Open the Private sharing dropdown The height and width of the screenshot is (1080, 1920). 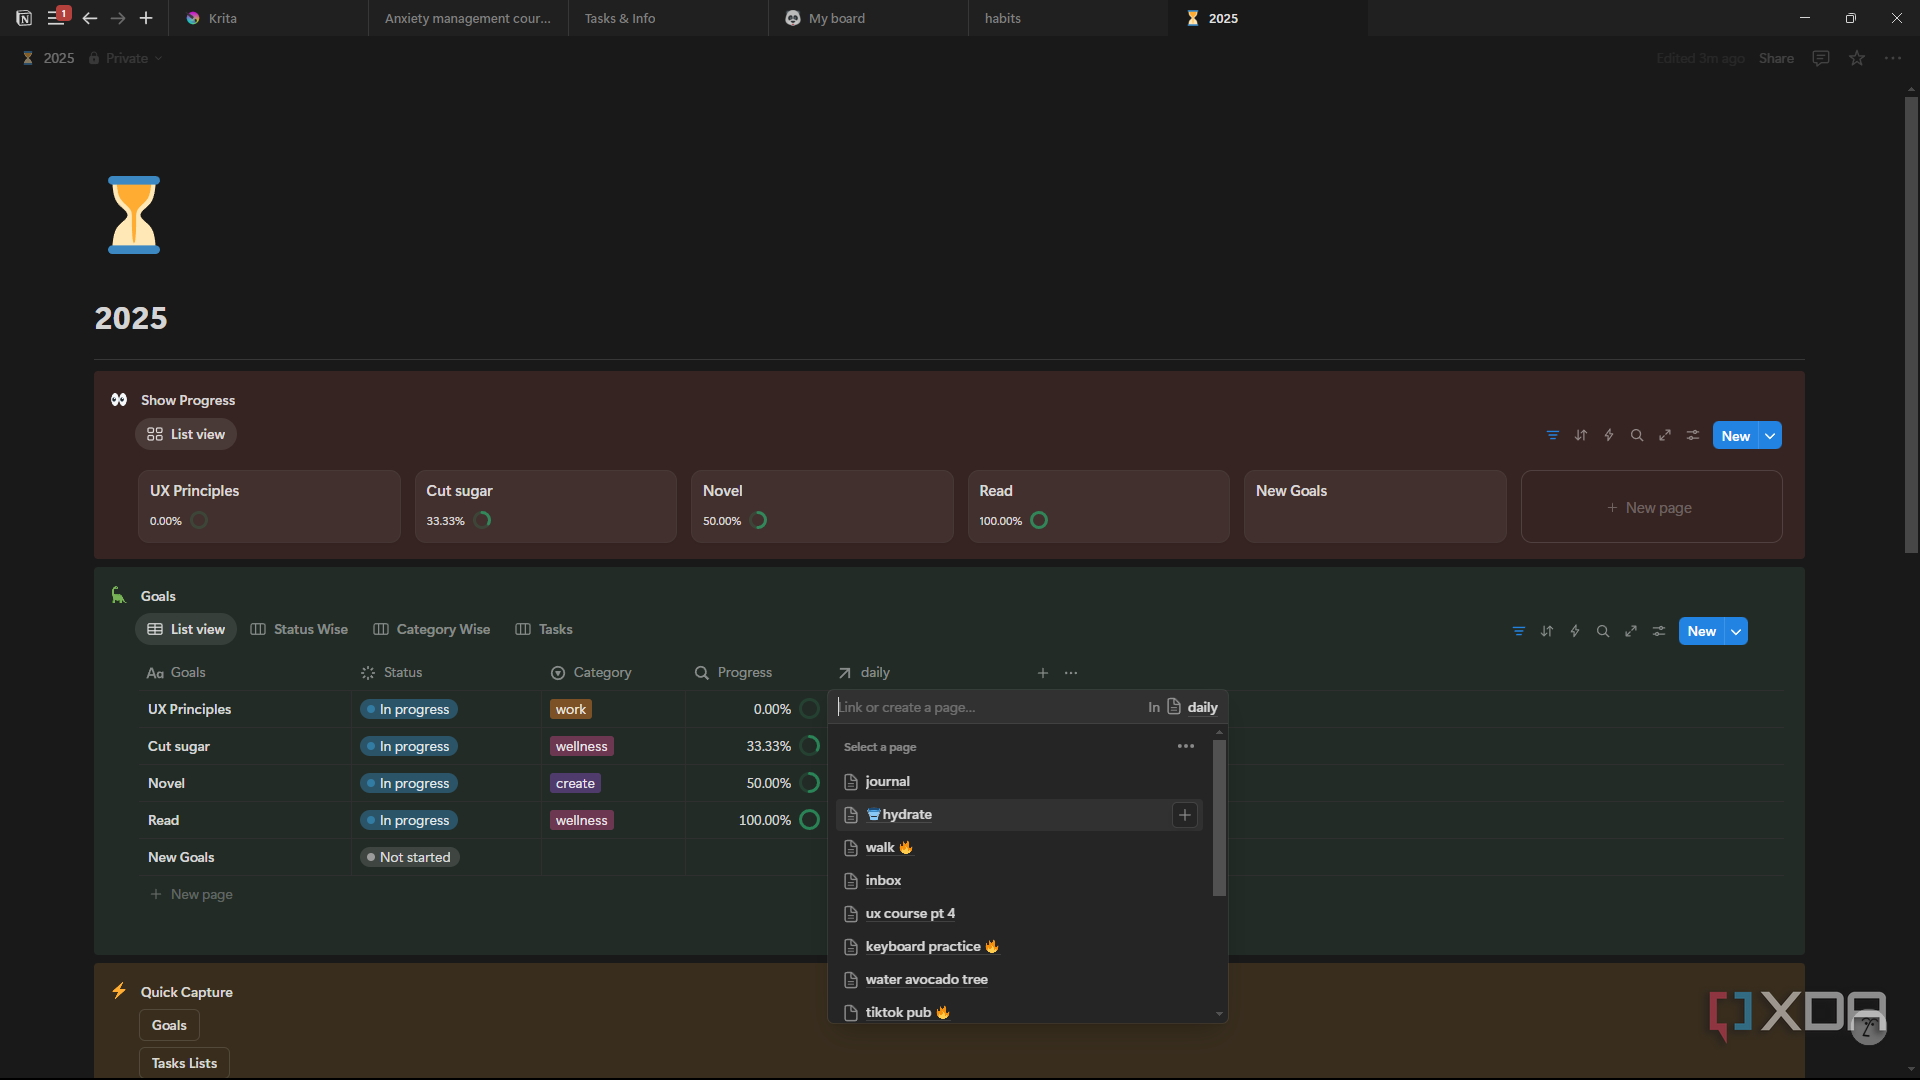pos(126,58)
